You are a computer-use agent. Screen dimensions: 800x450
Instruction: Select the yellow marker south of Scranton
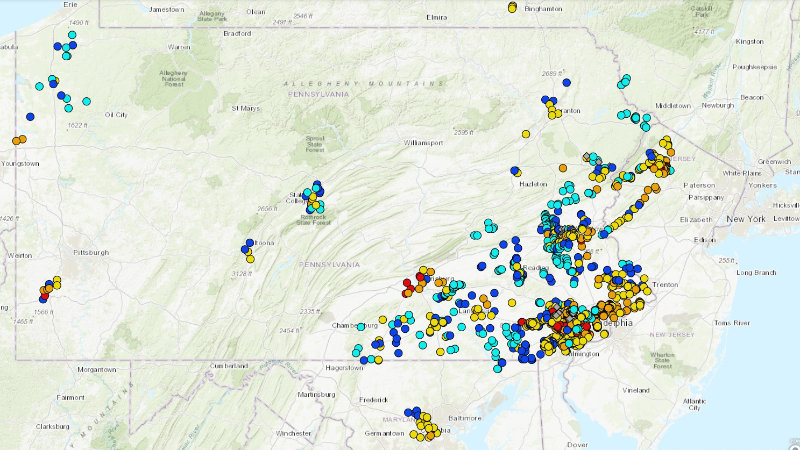click(x=526, y=134)
